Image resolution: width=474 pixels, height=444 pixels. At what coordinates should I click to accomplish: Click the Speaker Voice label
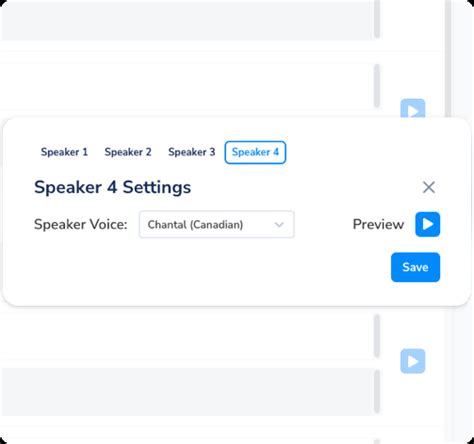(x=81, y=224)
